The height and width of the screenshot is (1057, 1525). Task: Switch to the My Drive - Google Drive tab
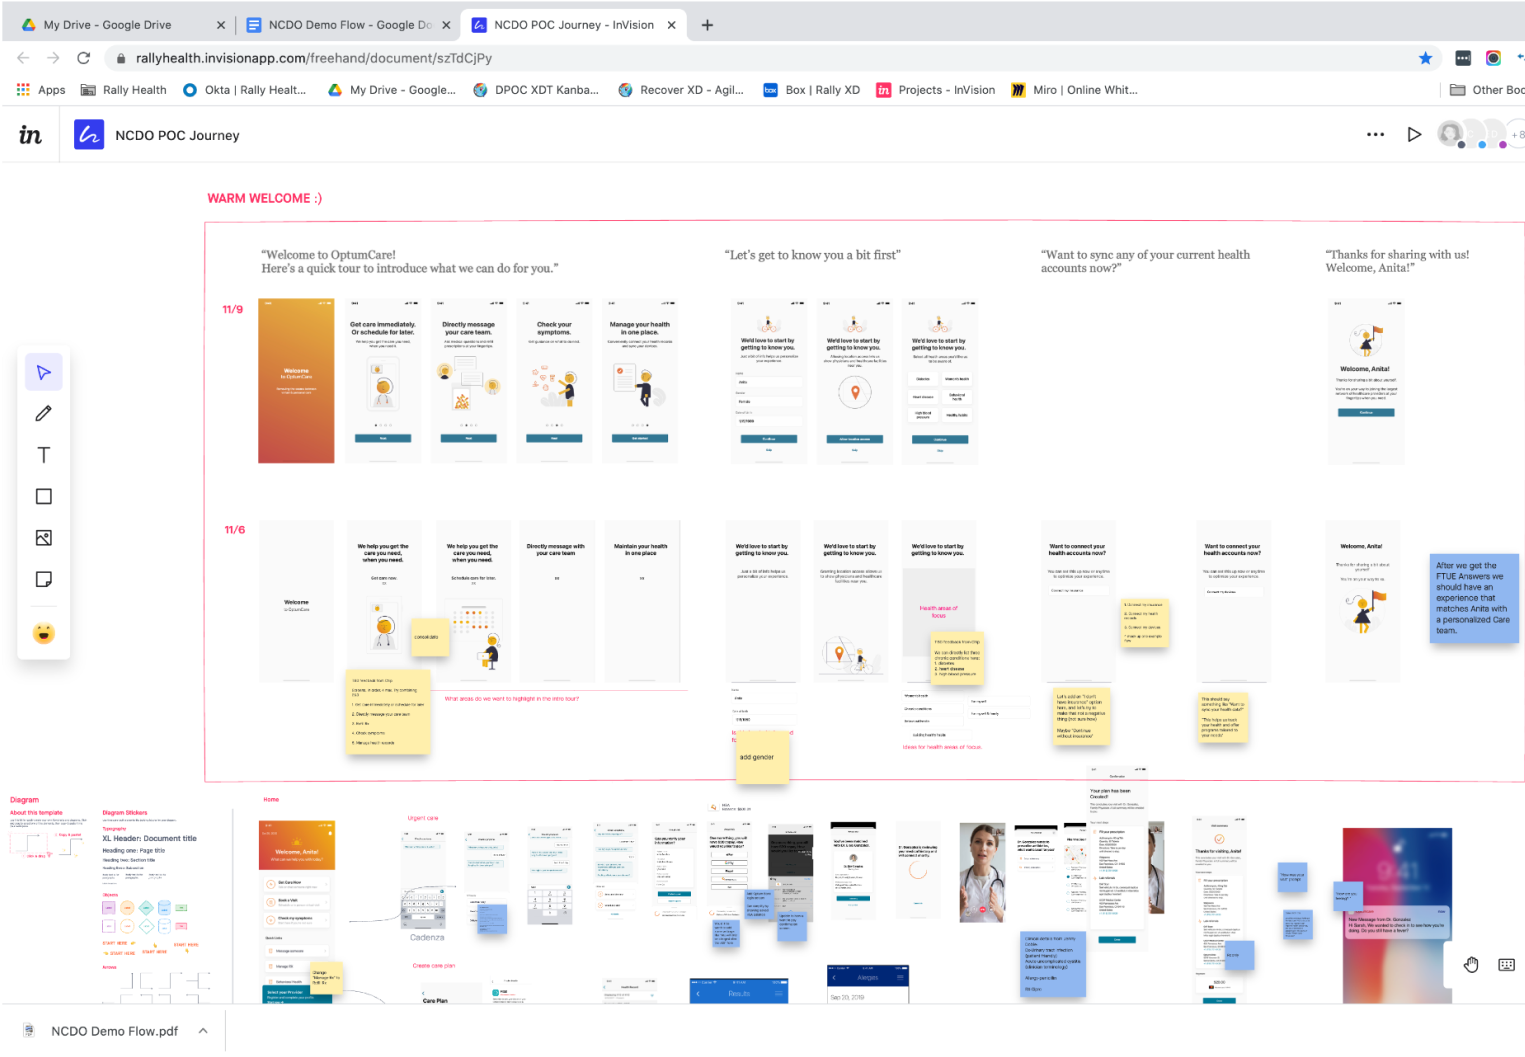pyautogui.click(x=108, y=25)
